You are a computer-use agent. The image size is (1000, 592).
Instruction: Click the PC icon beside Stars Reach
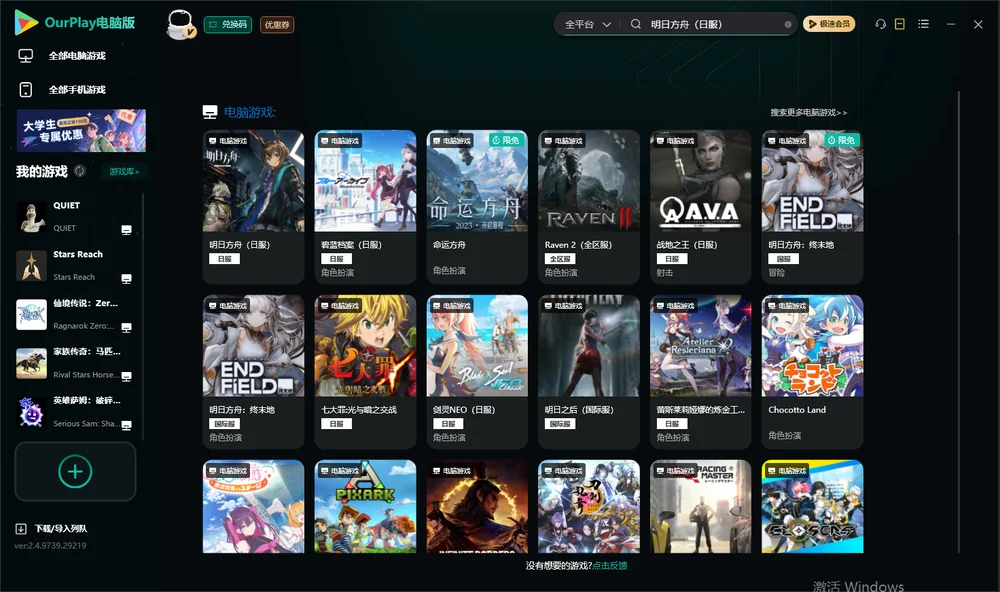(x=126, y=279)
